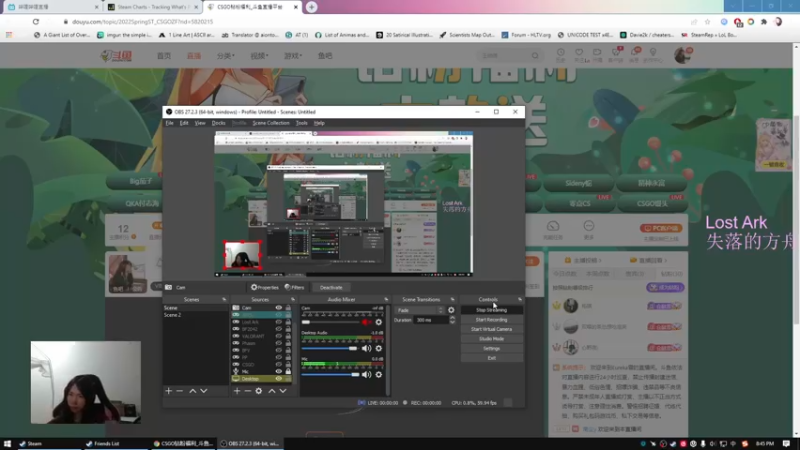
Task: Open the View menu in OBS
Action: click(200, 123)
